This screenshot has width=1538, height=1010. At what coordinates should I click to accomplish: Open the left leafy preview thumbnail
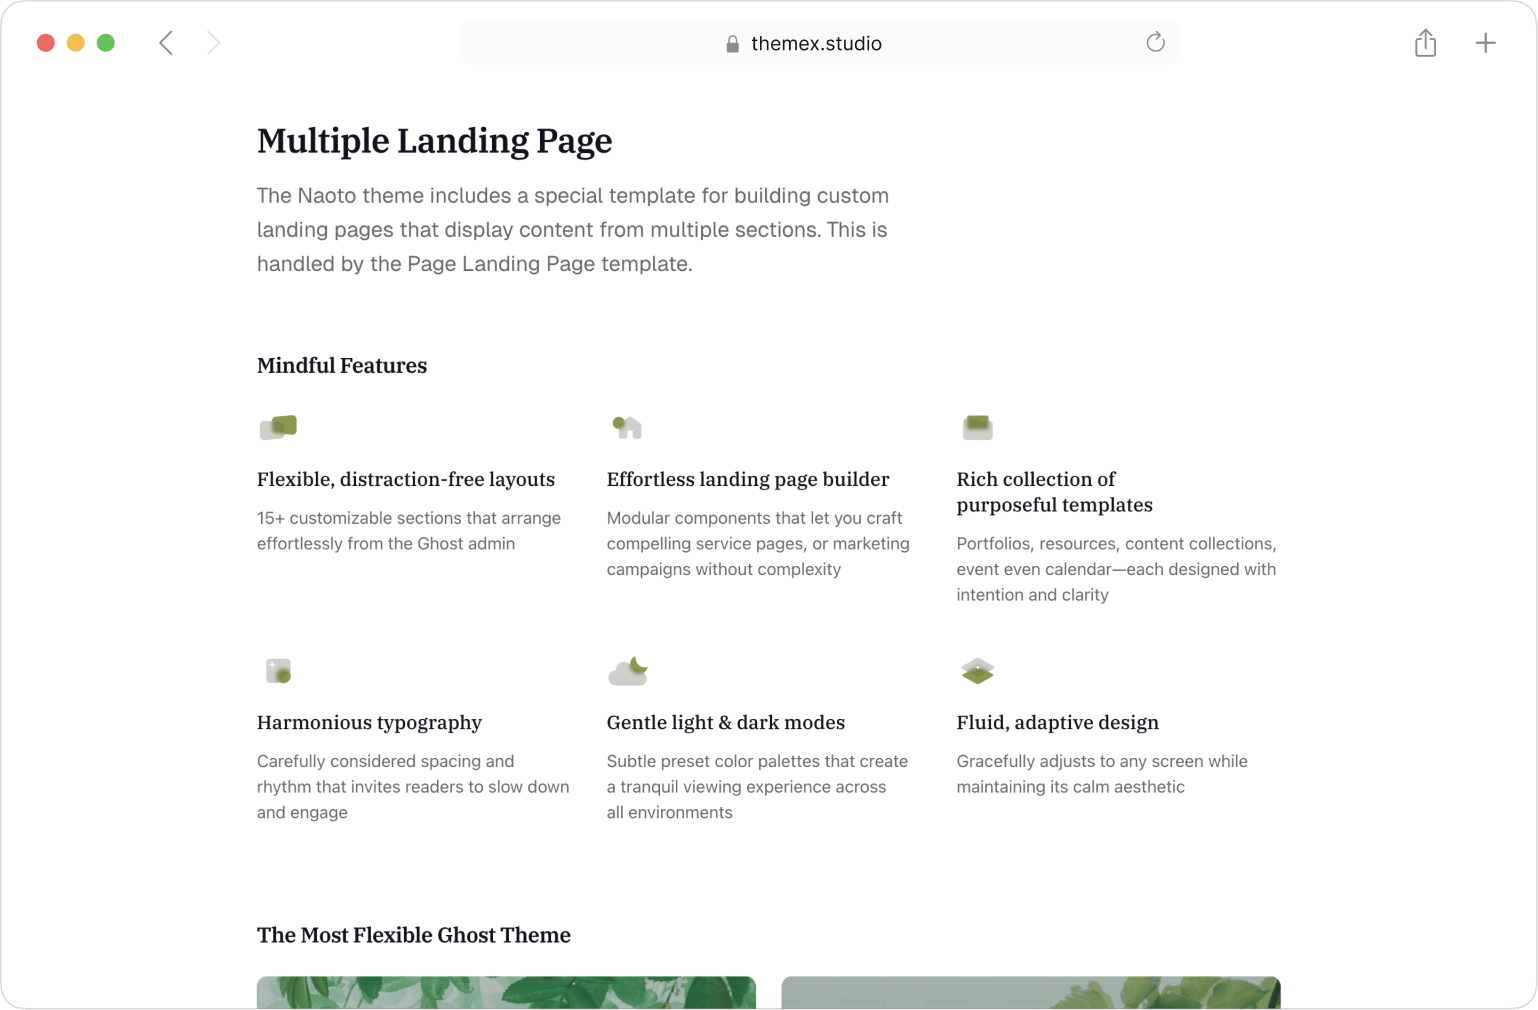click(x=506, y=992)
